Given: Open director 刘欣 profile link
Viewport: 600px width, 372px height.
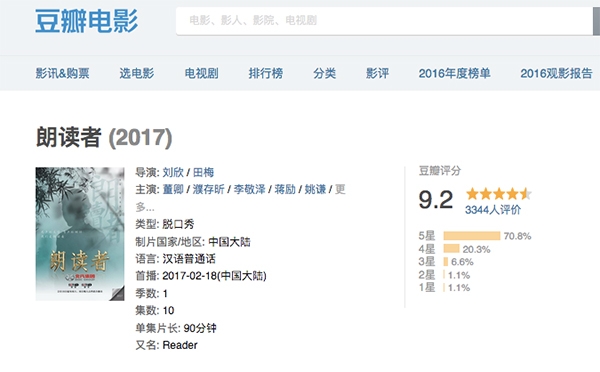Looking at the screenshot, I should tap(173, 172).
